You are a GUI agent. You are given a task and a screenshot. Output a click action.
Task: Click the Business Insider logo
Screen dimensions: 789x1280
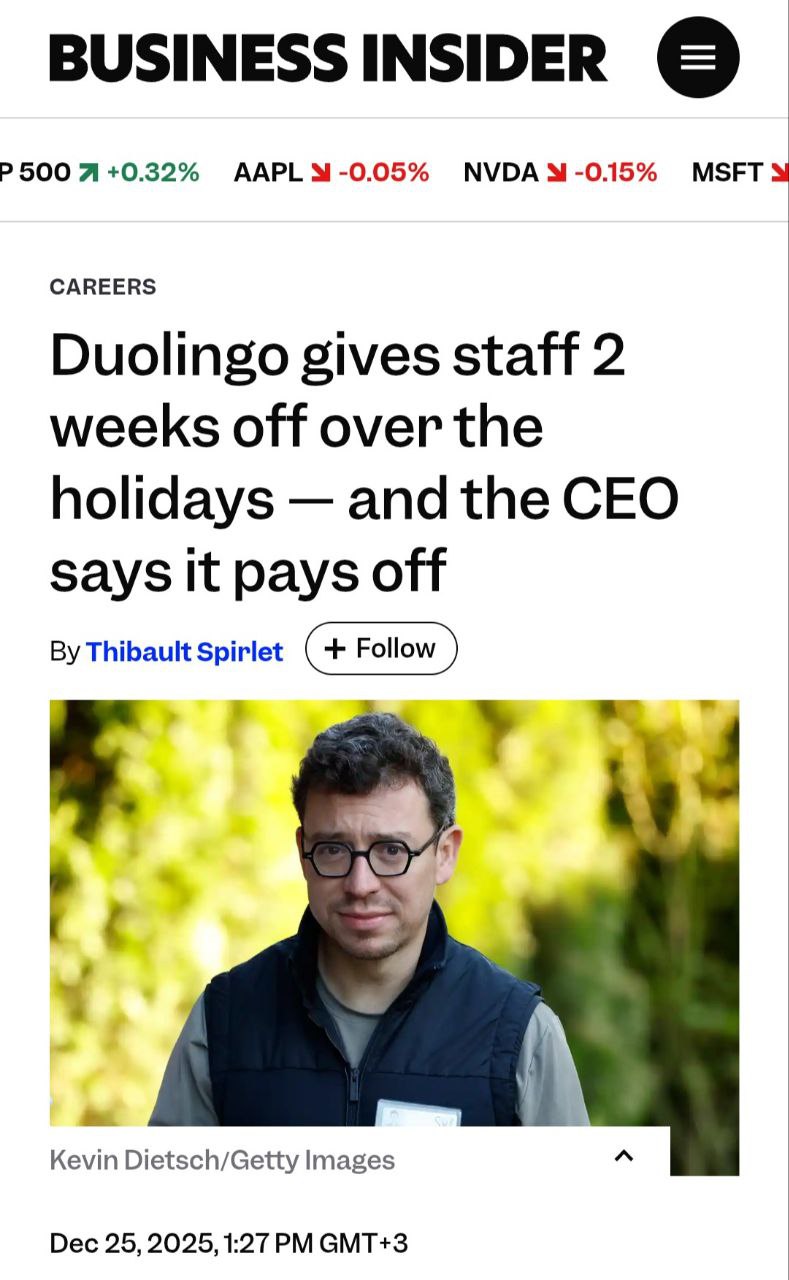click(328, 57)
